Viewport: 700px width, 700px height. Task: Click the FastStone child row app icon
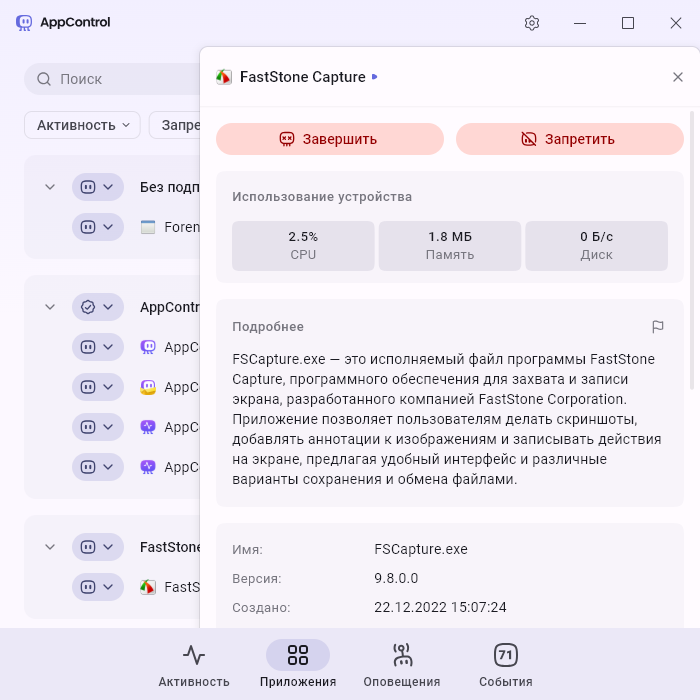coord(148,587)
